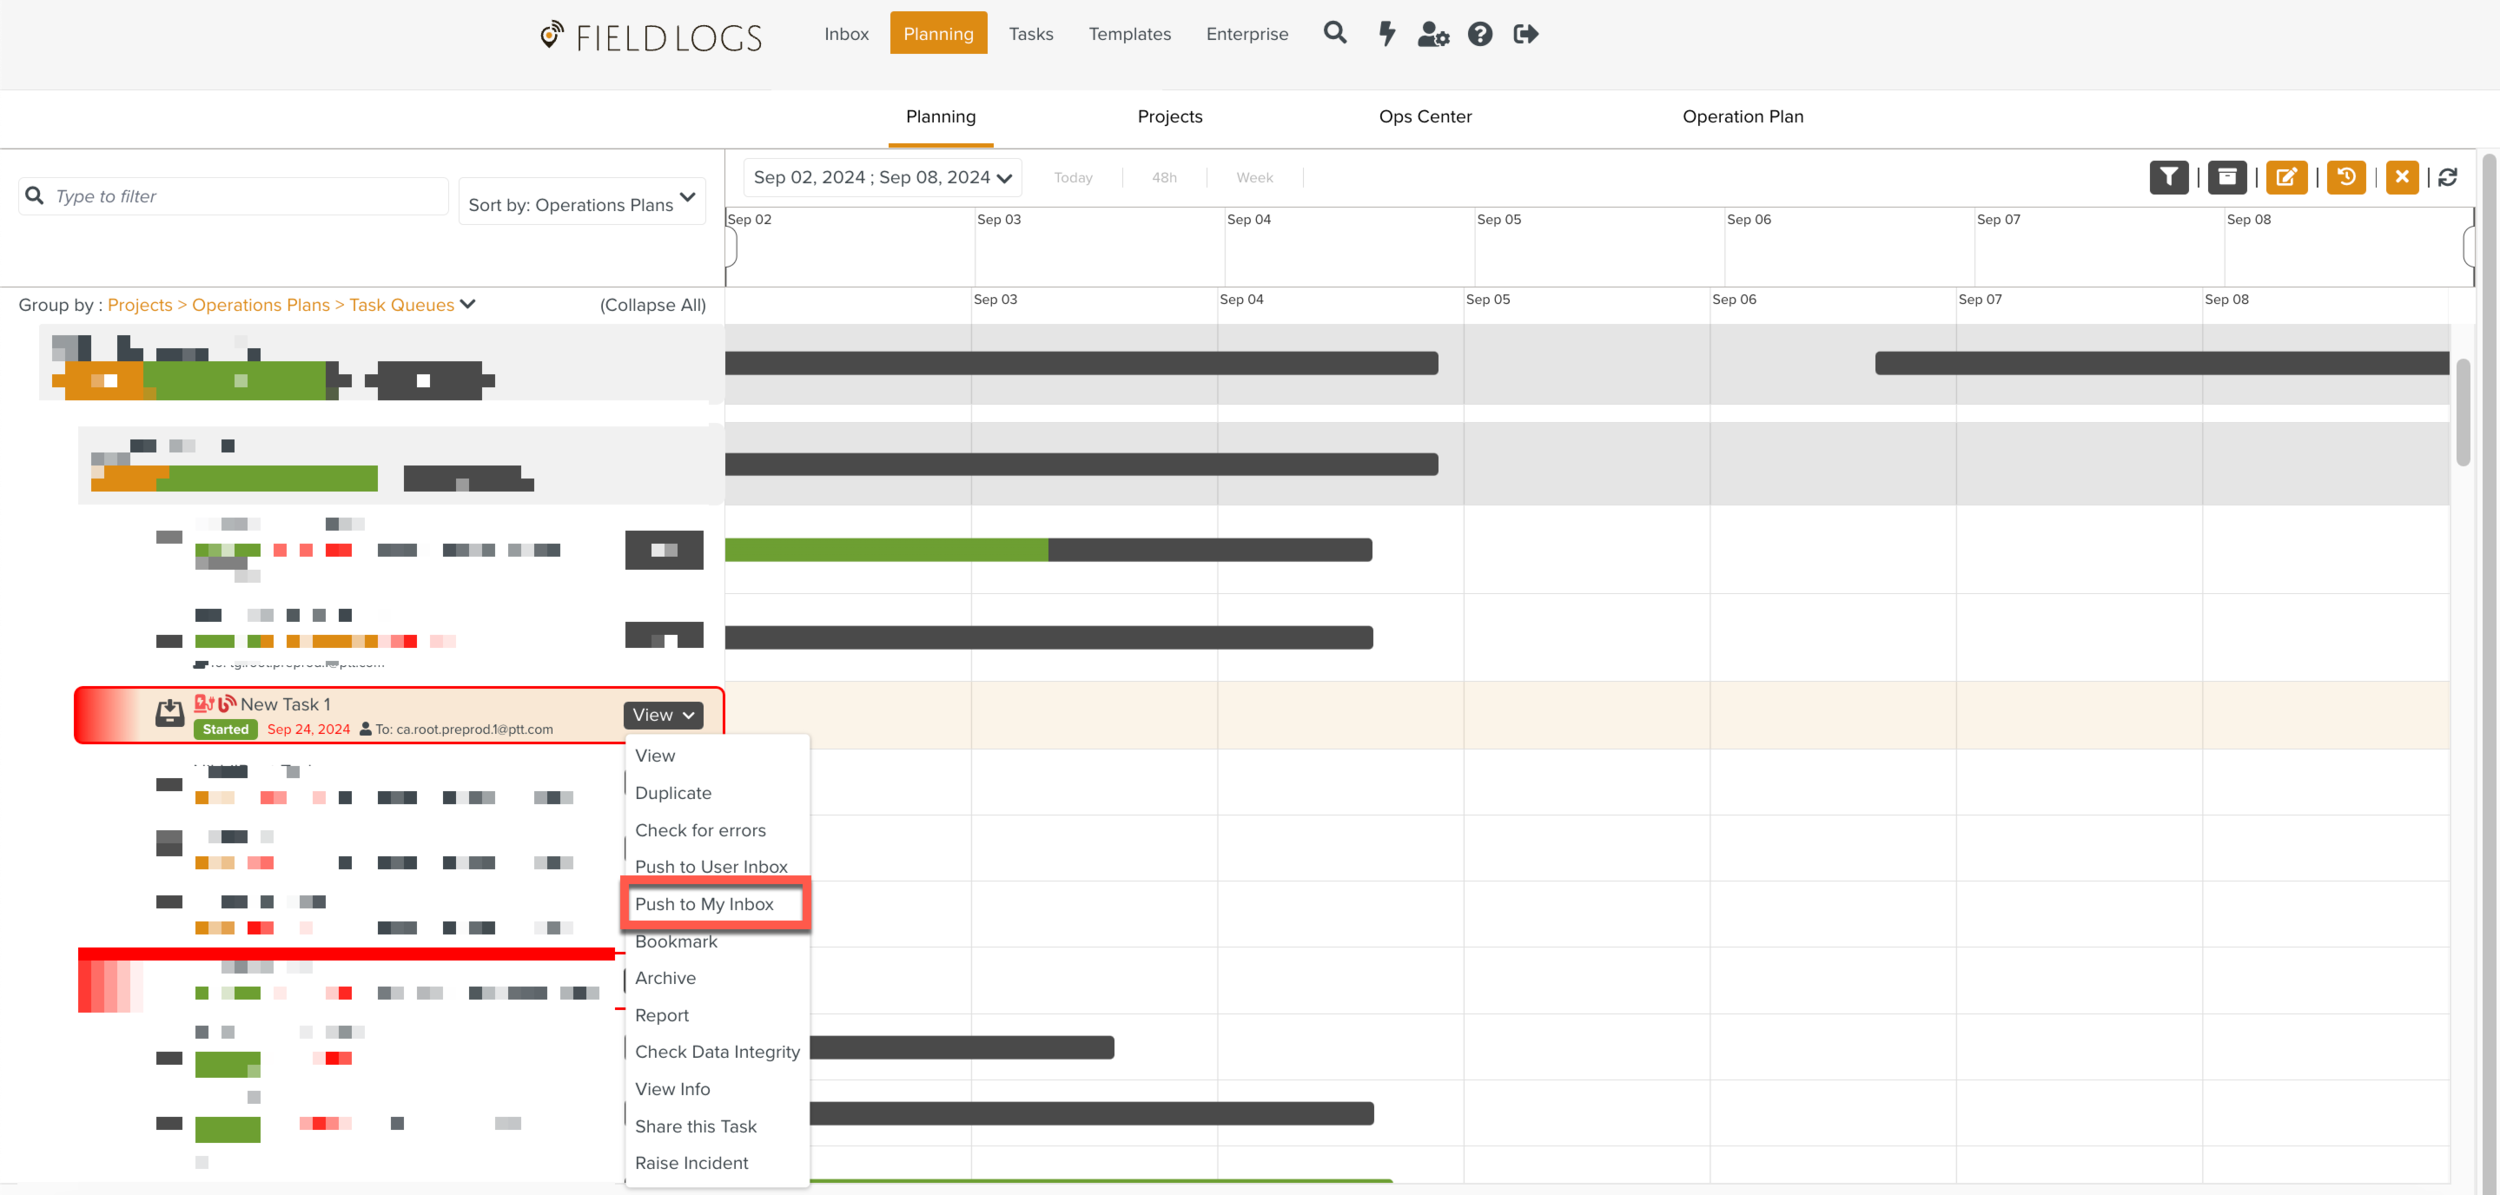The width and height of the screenshot is (2500, 1195).
Task: Click the orange history clock icon
Action: (2345, 177)
